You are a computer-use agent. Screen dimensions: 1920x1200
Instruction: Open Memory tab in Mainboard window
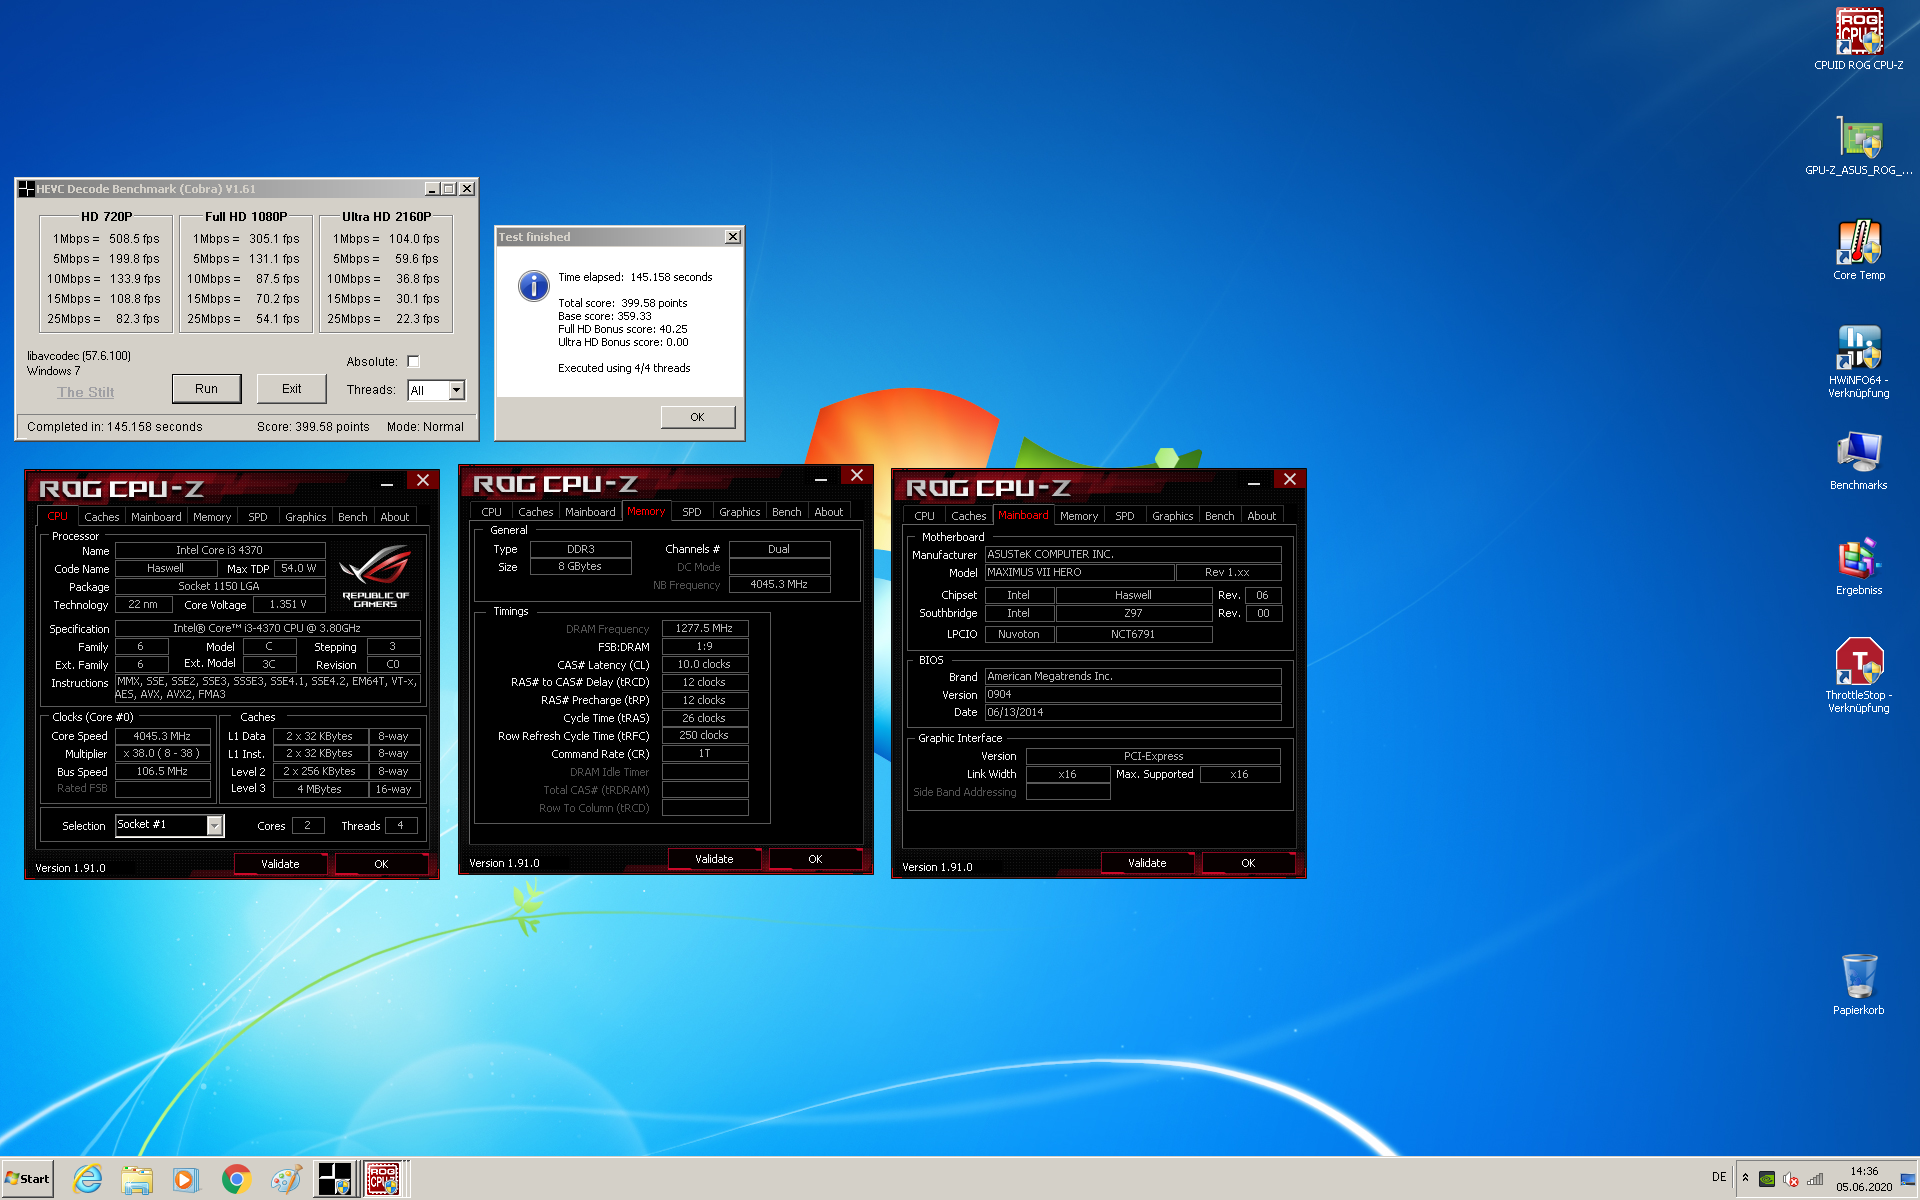(x=1079, y=516)
